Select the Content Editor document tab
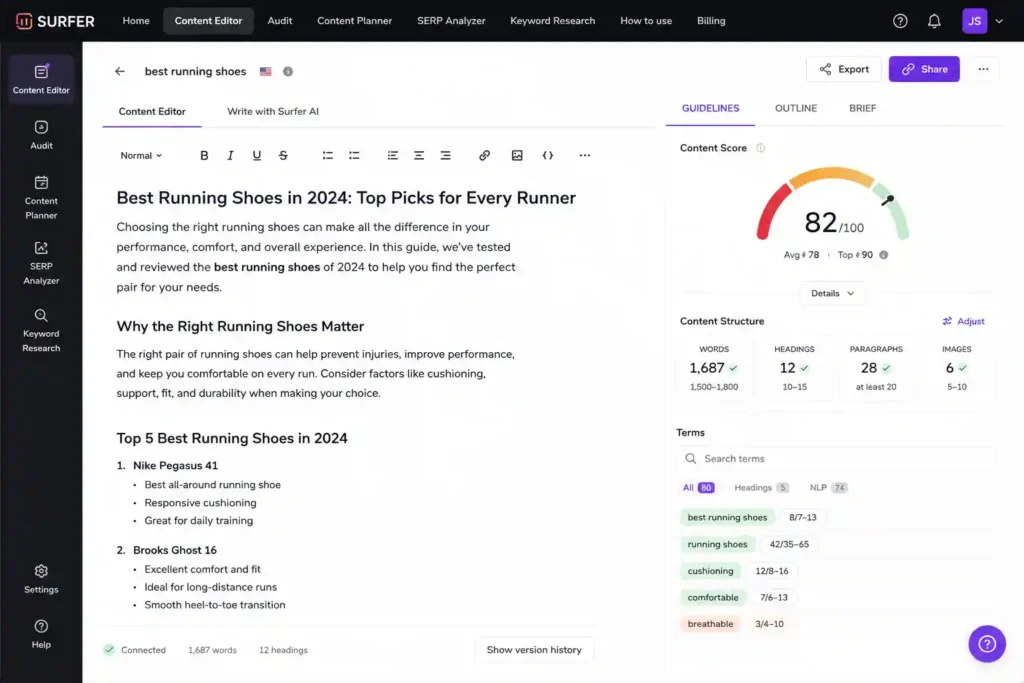Image resolution: width=1024 pixels, height=683 pixels. [x=152, y=112]
